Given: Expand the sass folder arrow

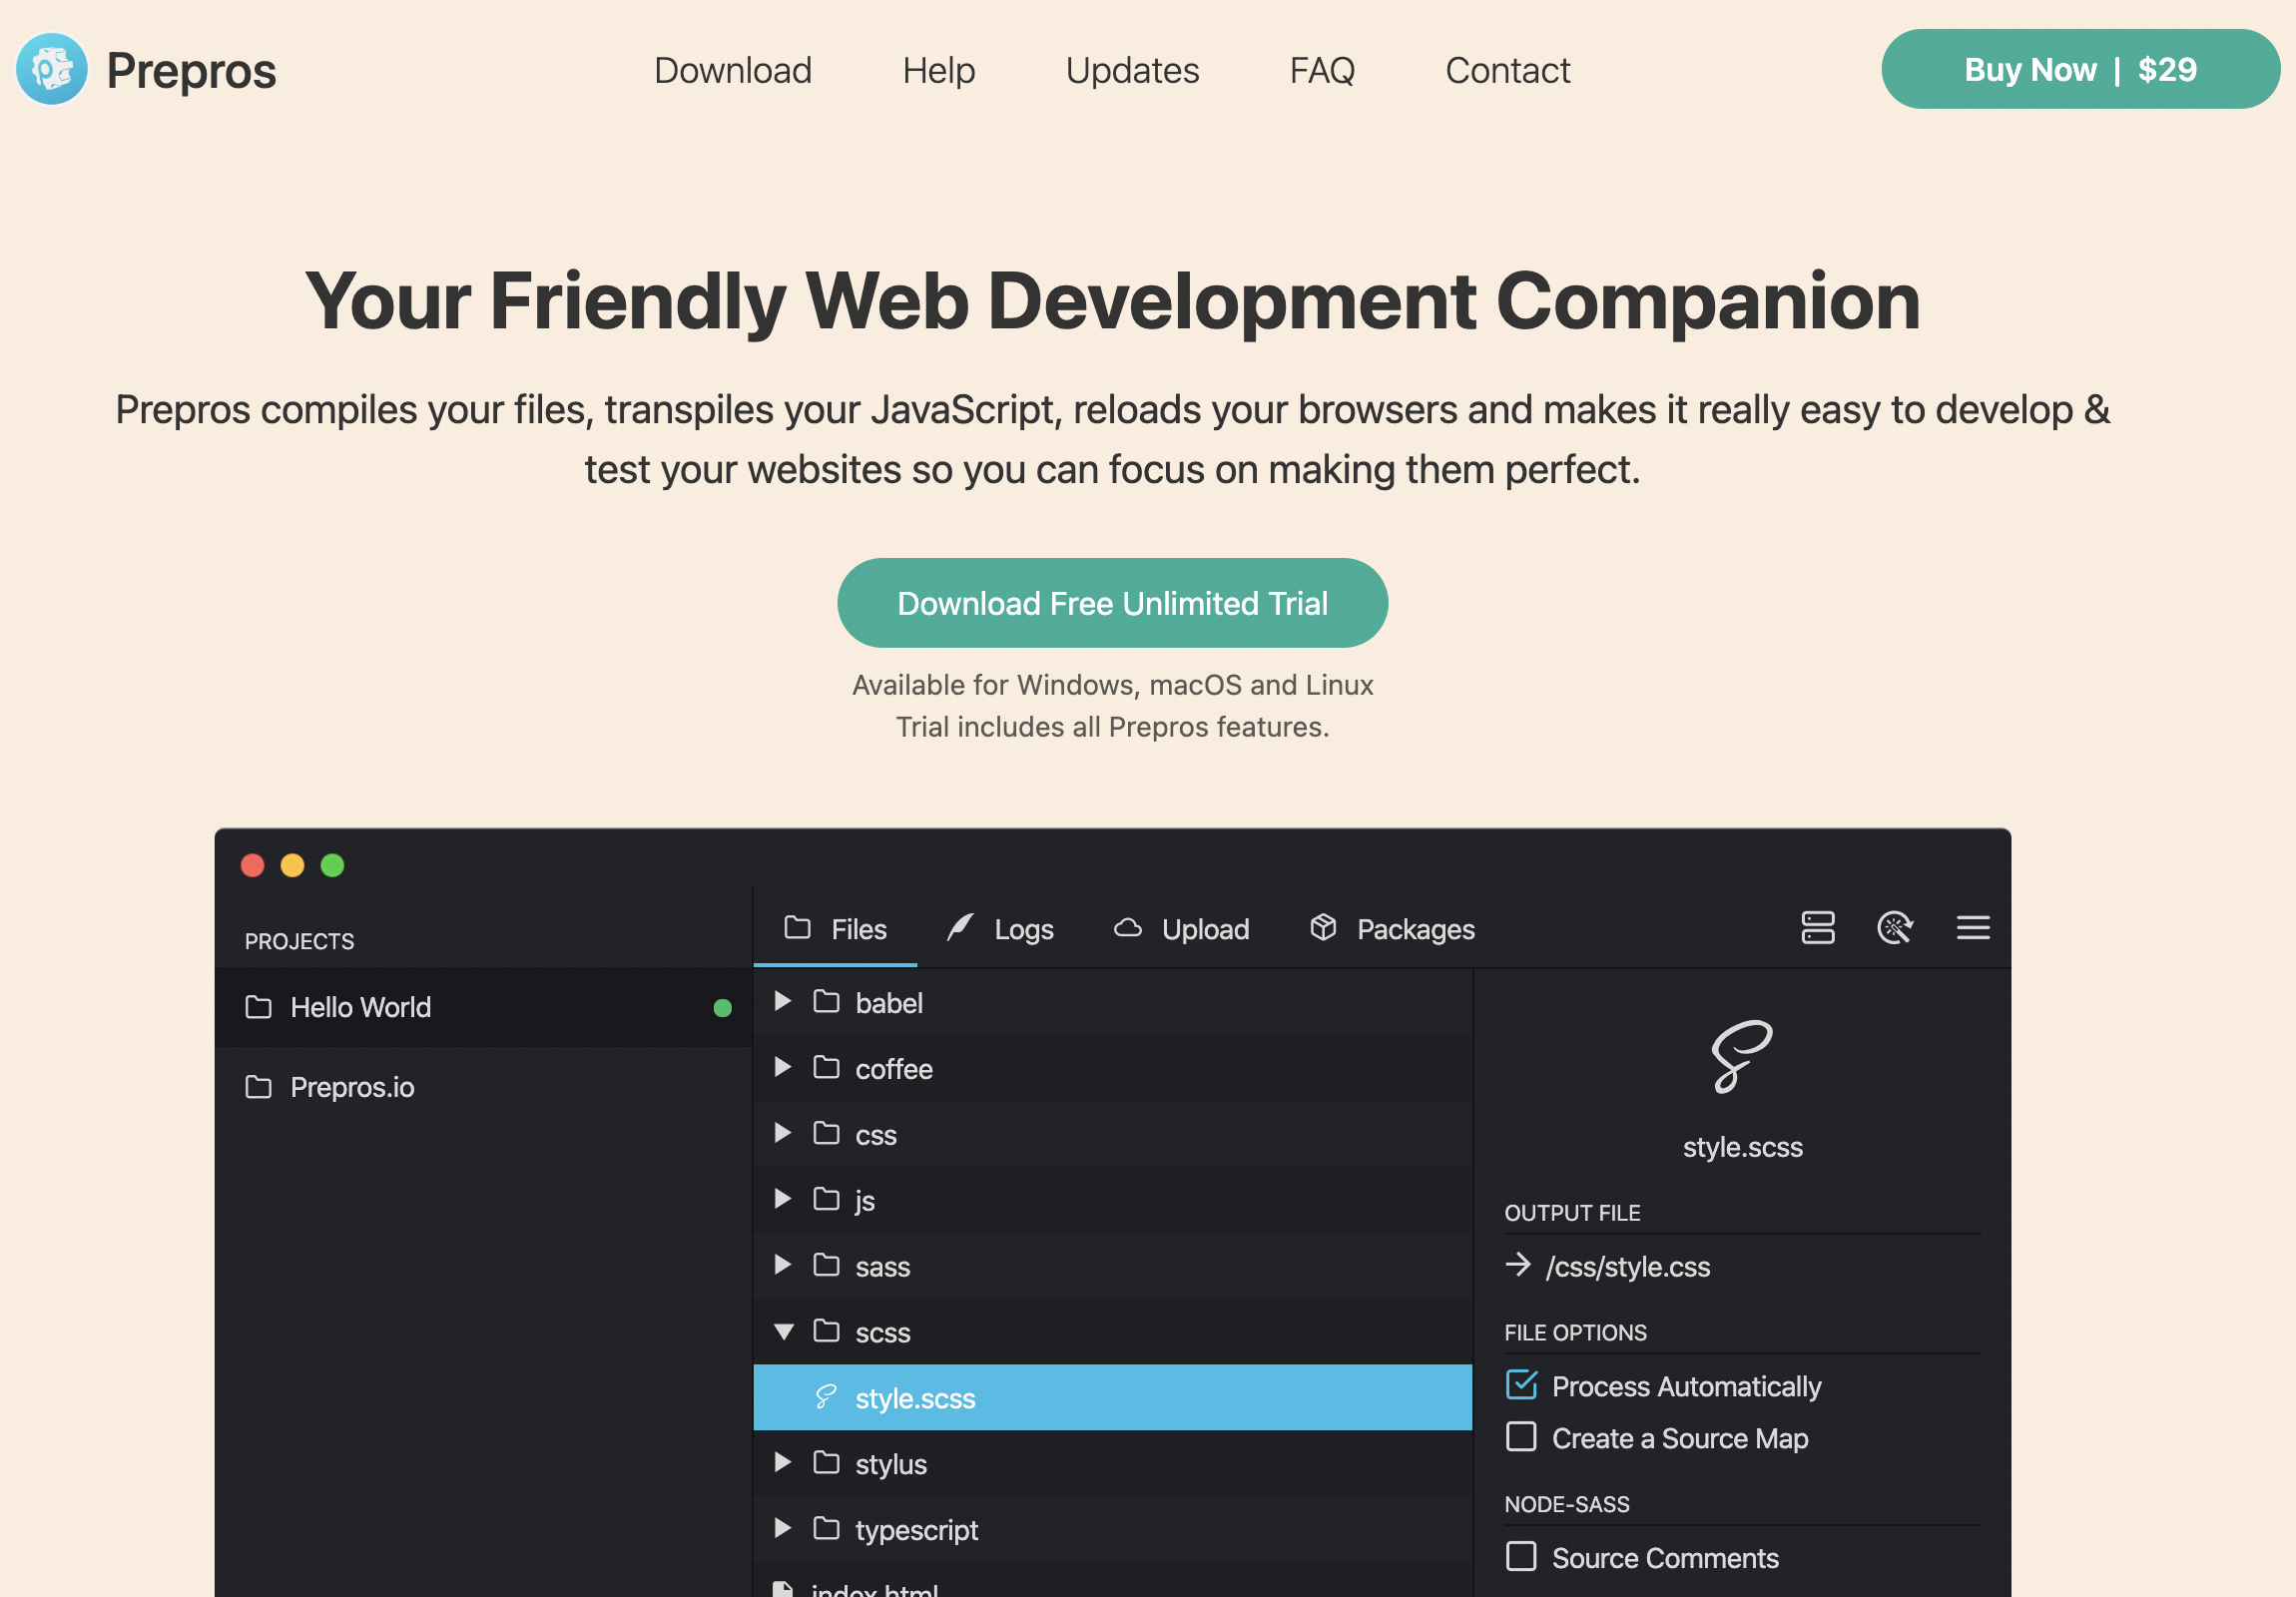Looking at the screenshot, I should [783, 1265].
